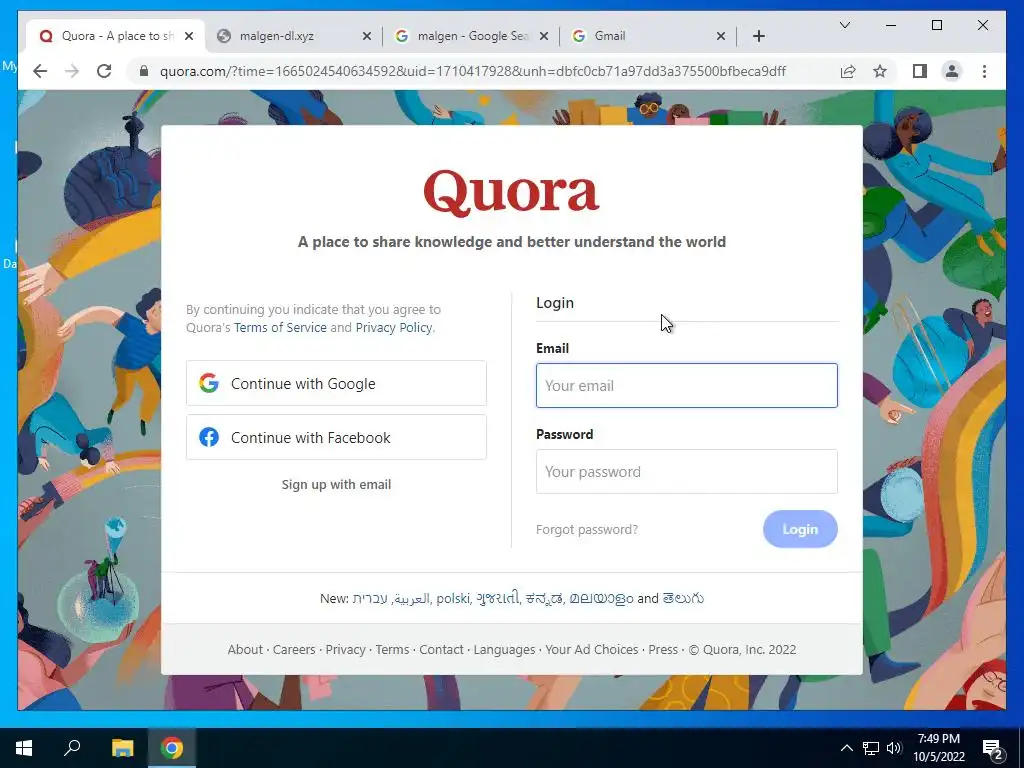Open the network tray icon
This screenshot has height=768, width=1024.
(x=871, y=748)
